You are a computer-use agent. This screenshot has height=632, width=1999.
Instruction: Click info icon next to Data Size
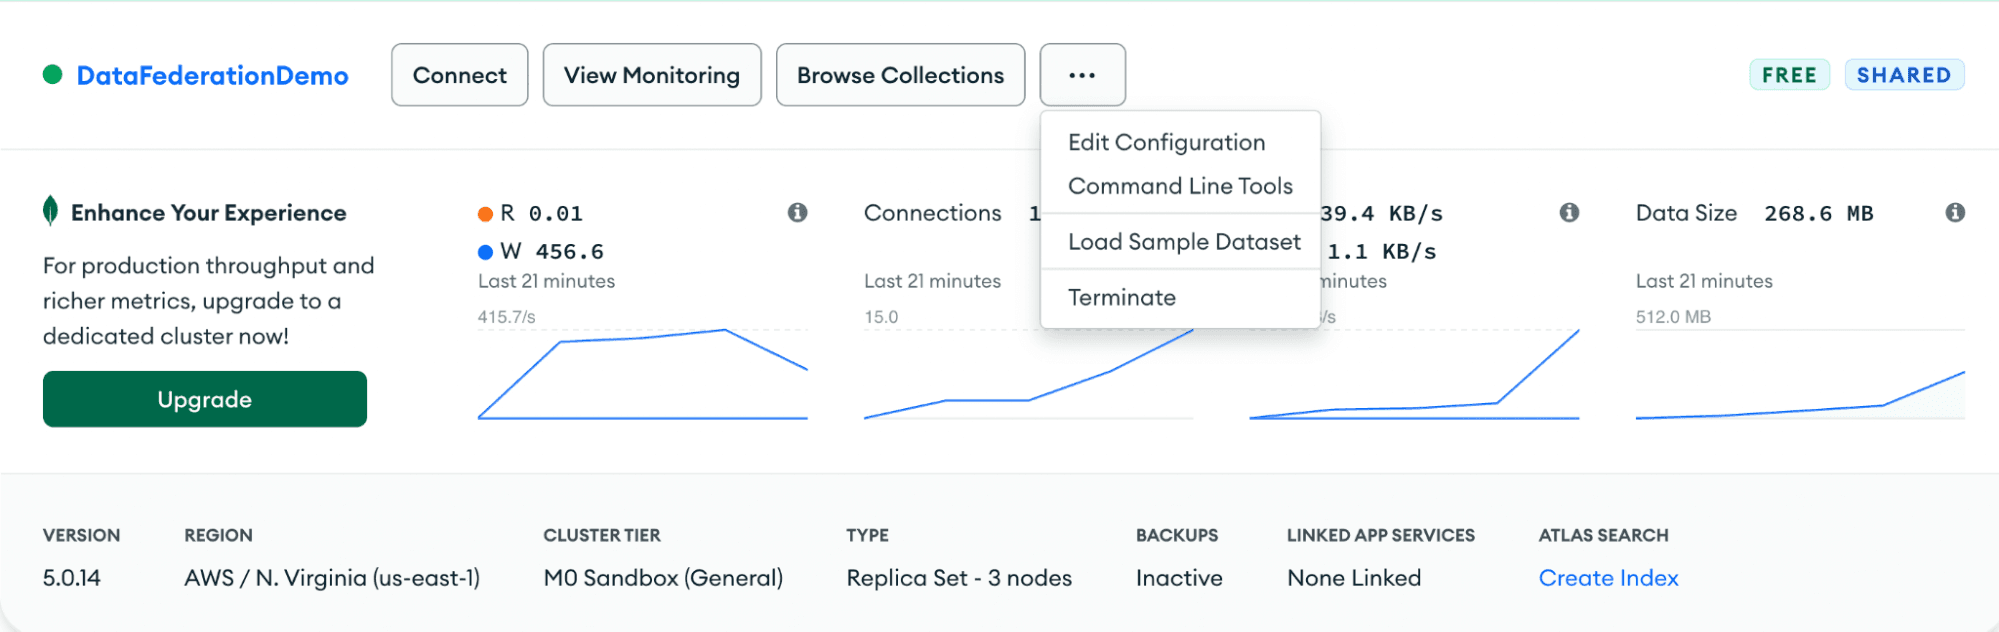tap(1955, 212)
